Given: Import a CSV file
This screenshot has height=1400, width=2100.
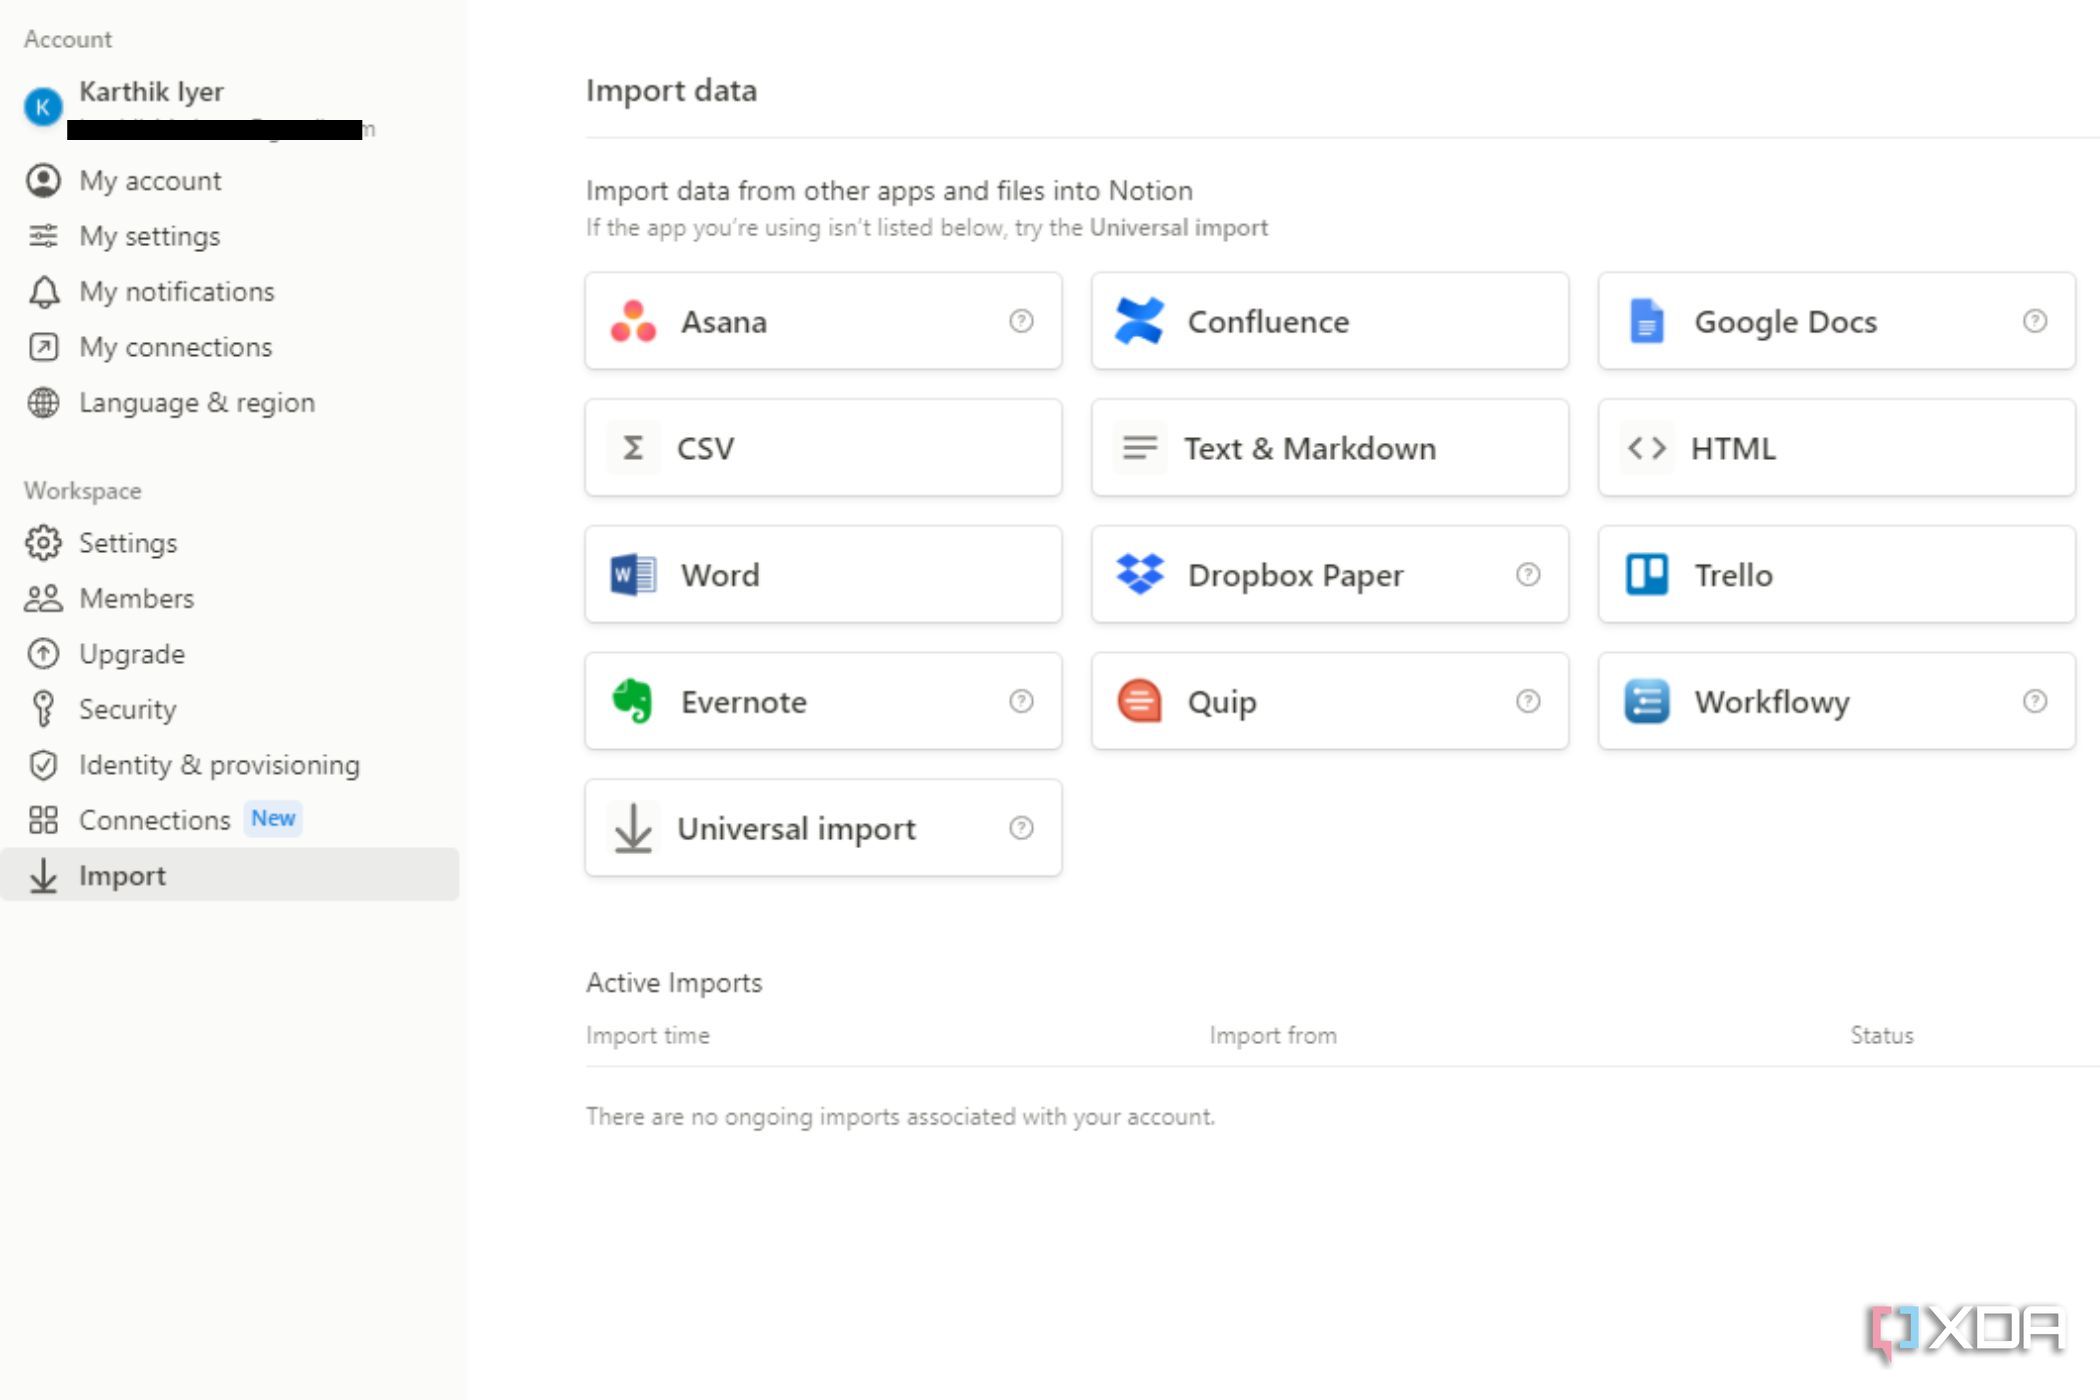Looking at the screenshot, I should [823, 447].
